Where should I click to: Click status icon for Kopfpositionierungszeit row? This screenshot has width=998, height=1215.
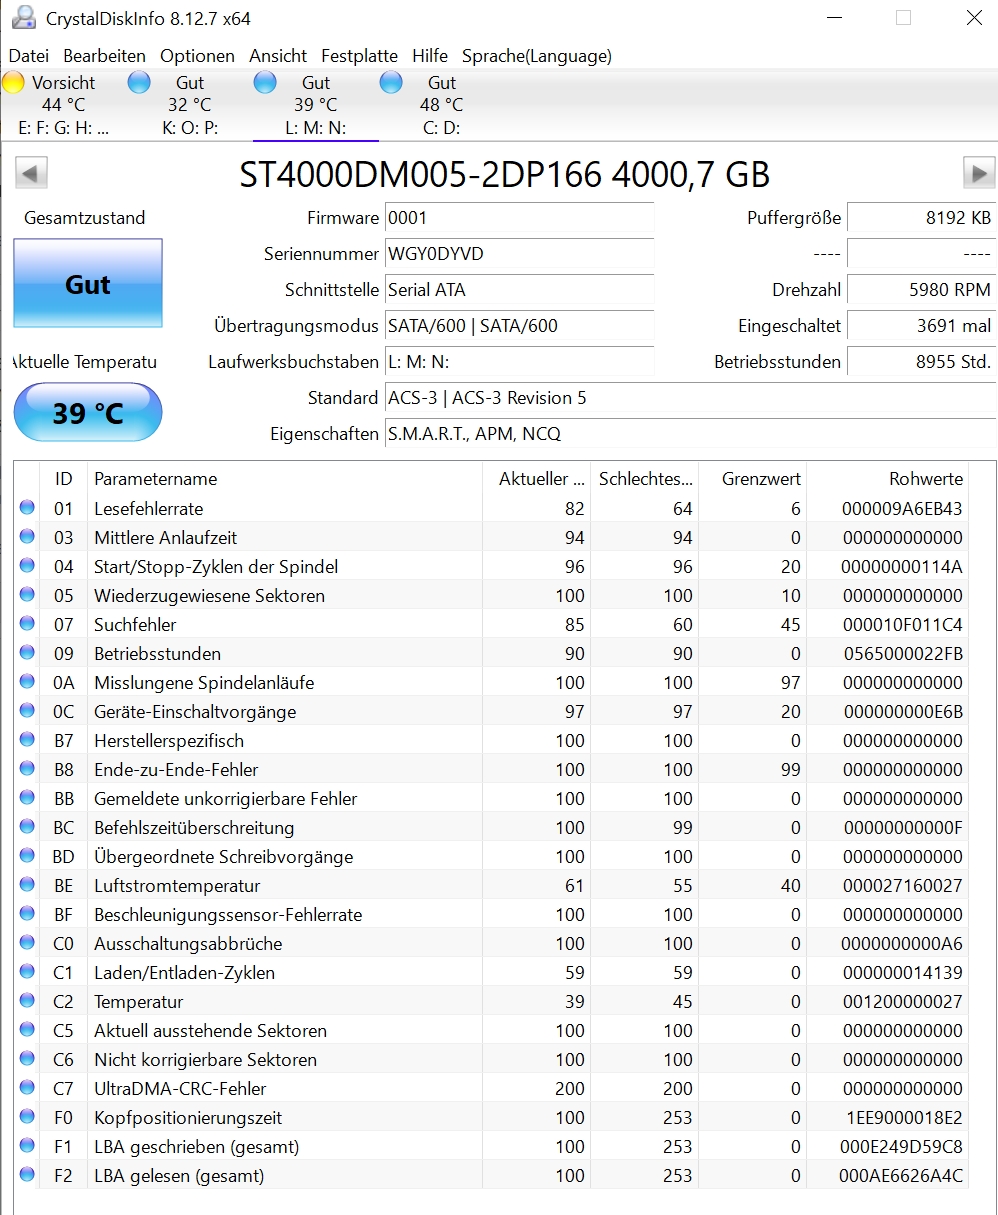(x=27, y=1117)
